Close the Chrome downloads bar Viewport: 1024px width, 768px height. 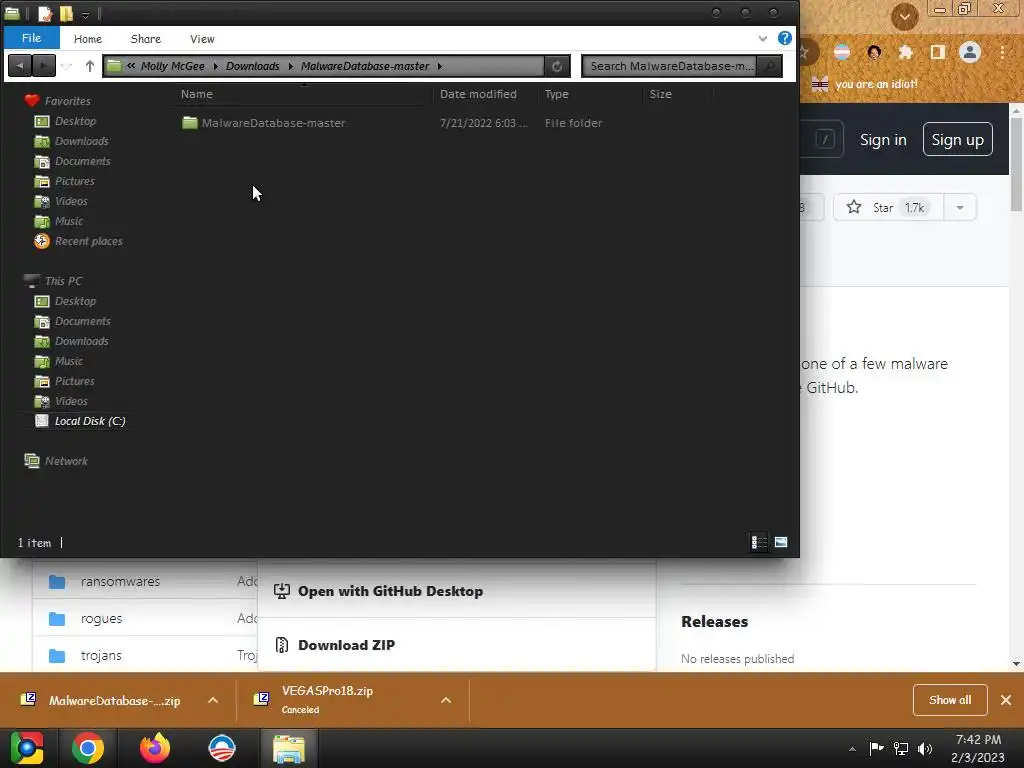coord(1006,700)
